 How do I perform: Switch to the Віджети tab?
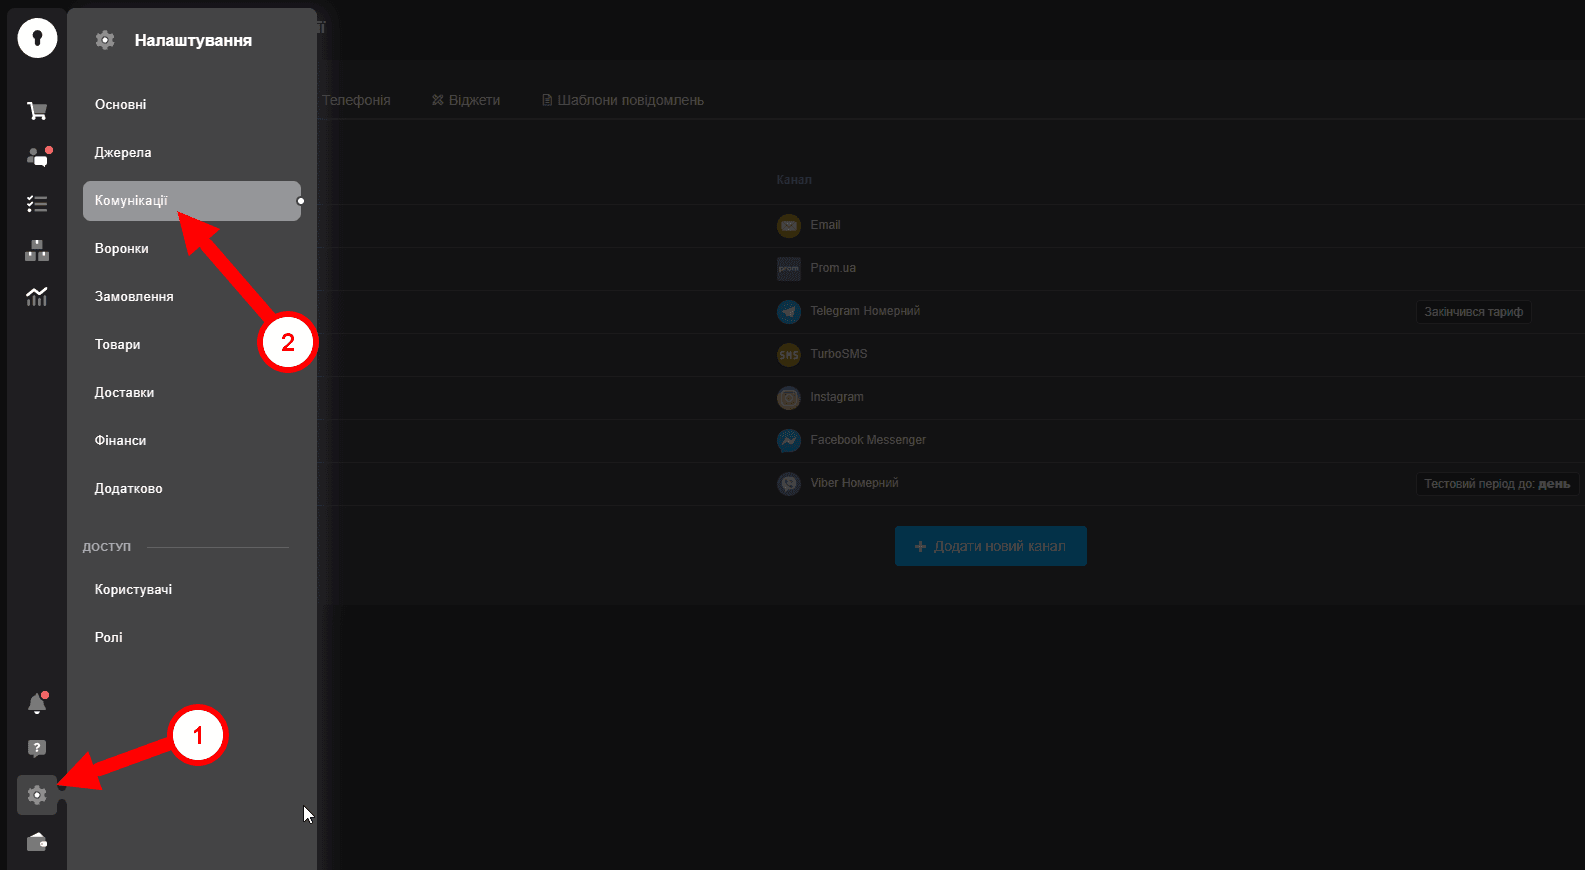pos(466,100)
